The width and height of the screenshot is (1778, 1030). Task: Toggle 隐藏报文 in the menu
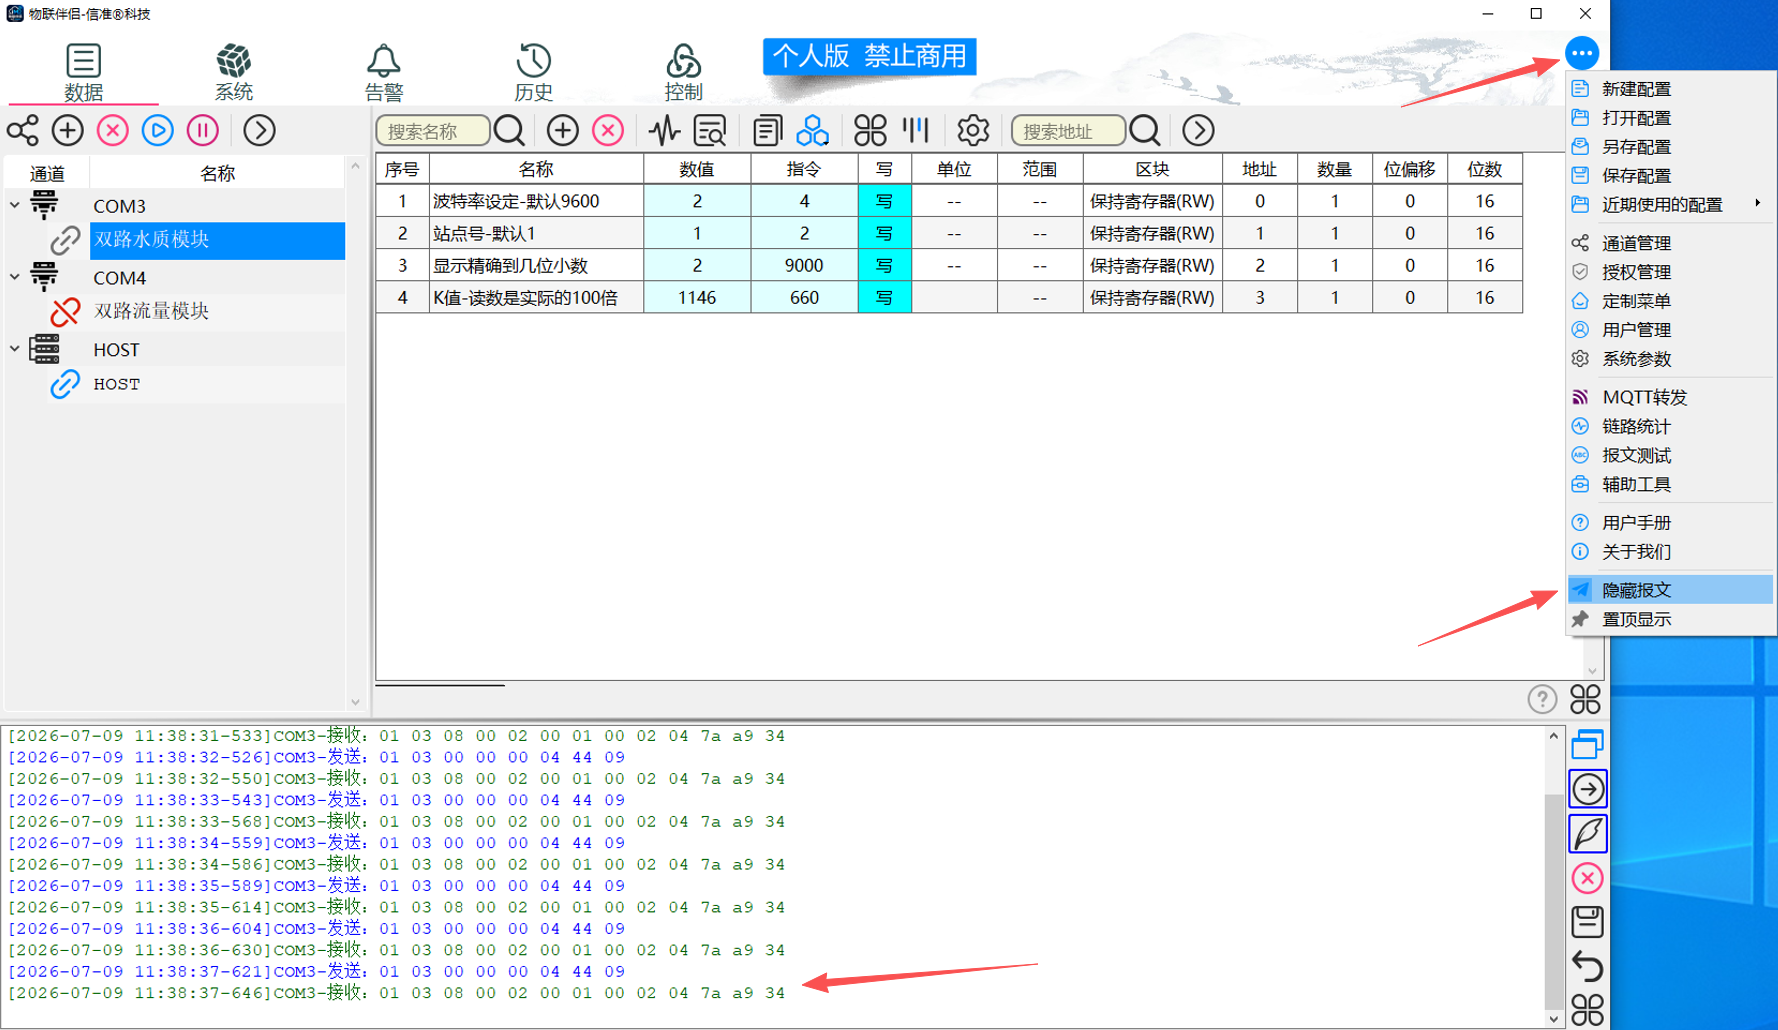click(1670, 590)
